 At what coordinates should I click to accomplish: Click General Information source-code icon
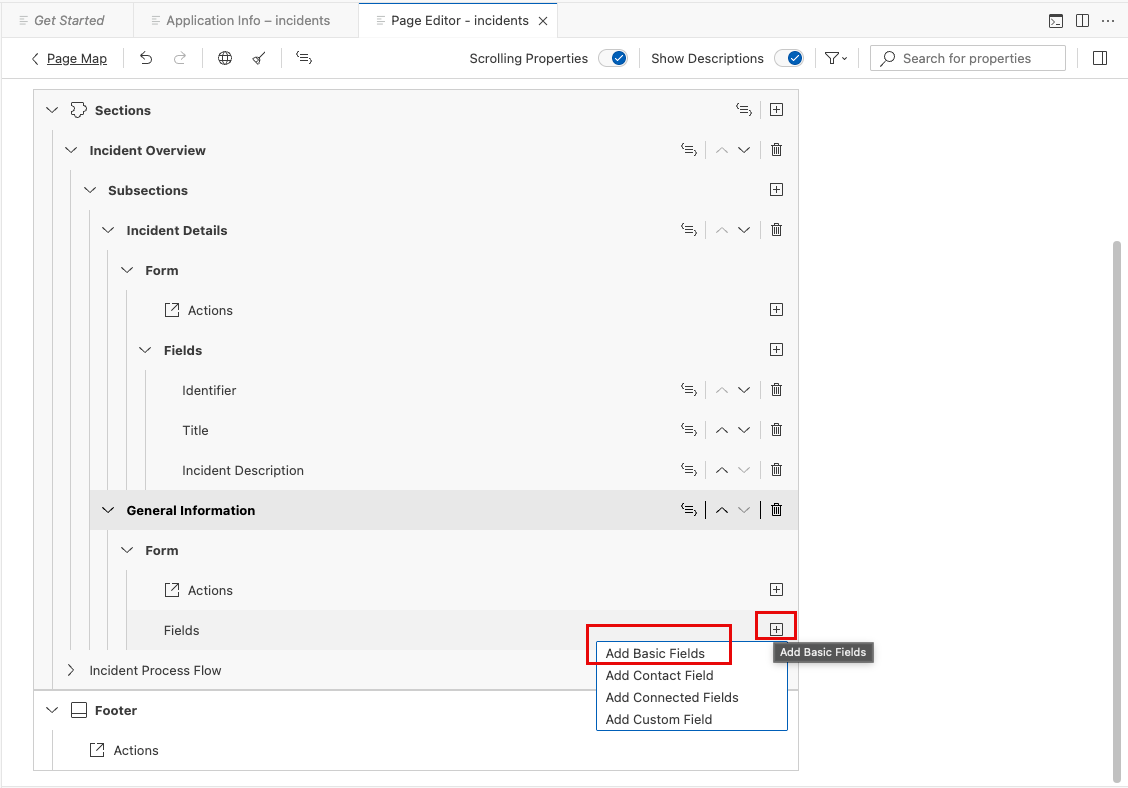(689, 510)
